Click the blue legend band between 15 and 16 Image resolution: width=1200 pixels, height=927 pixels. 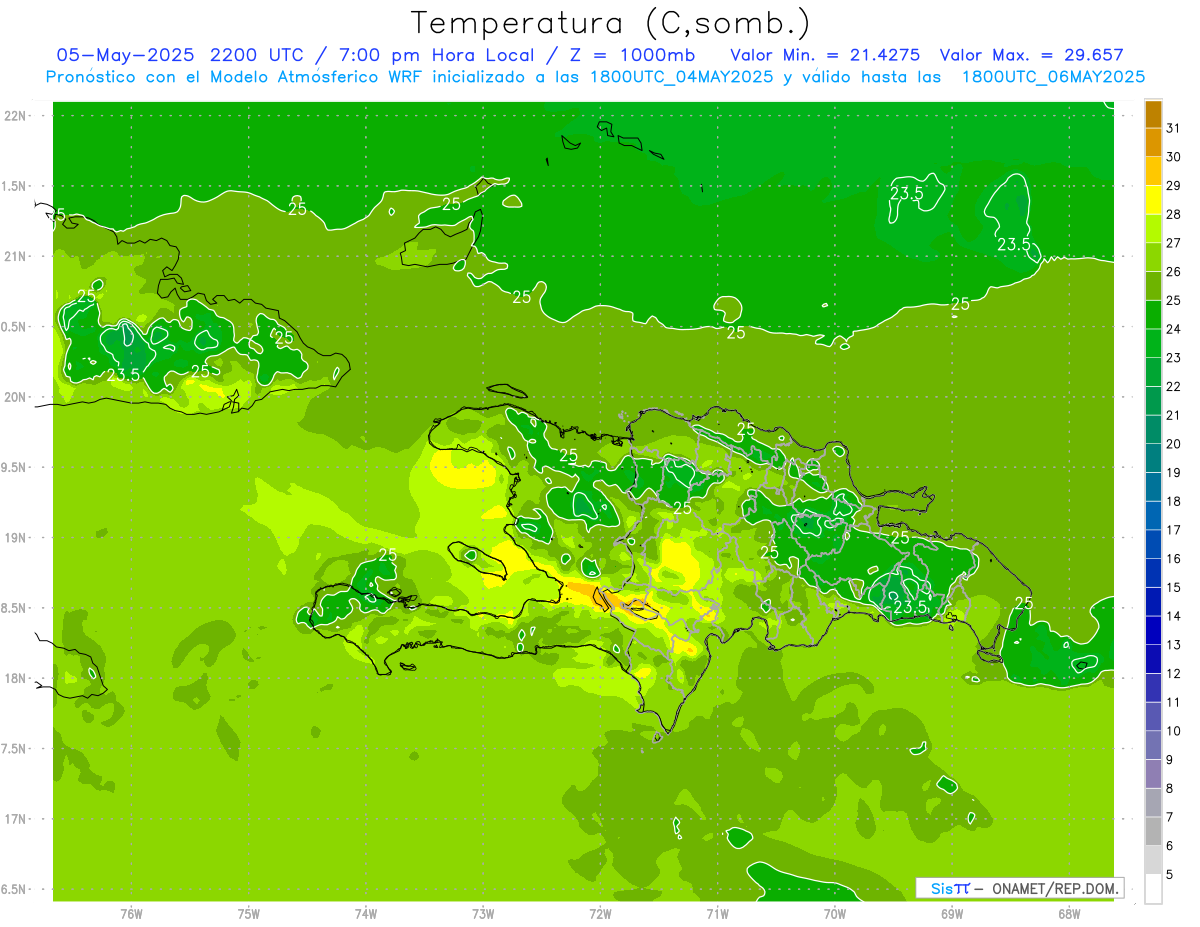1153,573
